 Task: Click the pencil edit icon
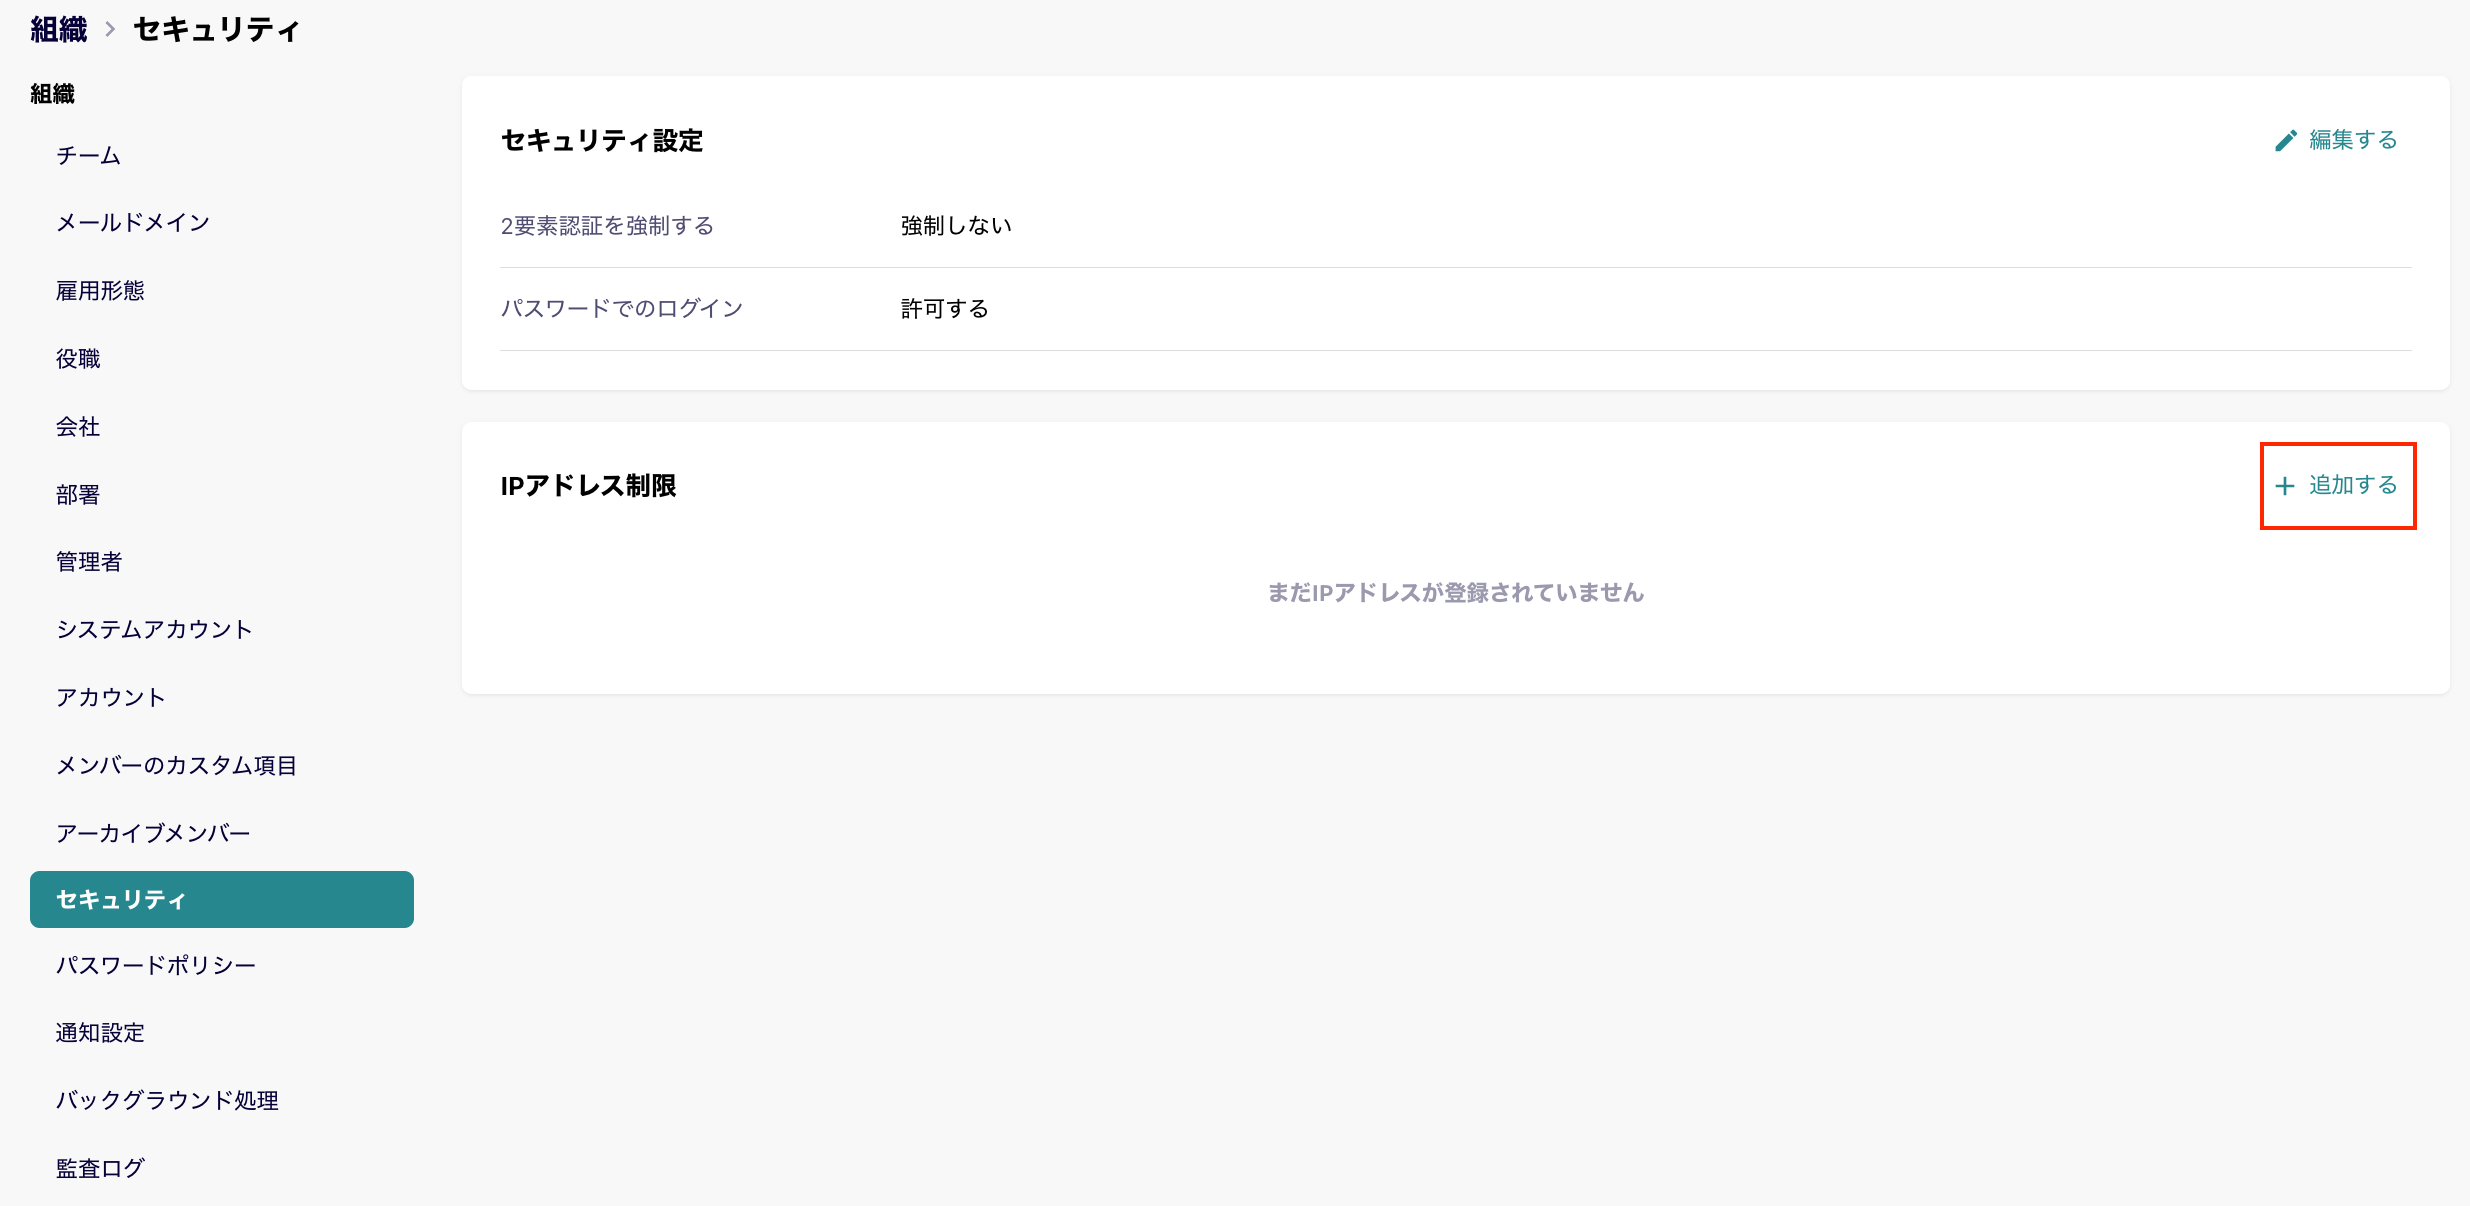tap(2285, 141)
